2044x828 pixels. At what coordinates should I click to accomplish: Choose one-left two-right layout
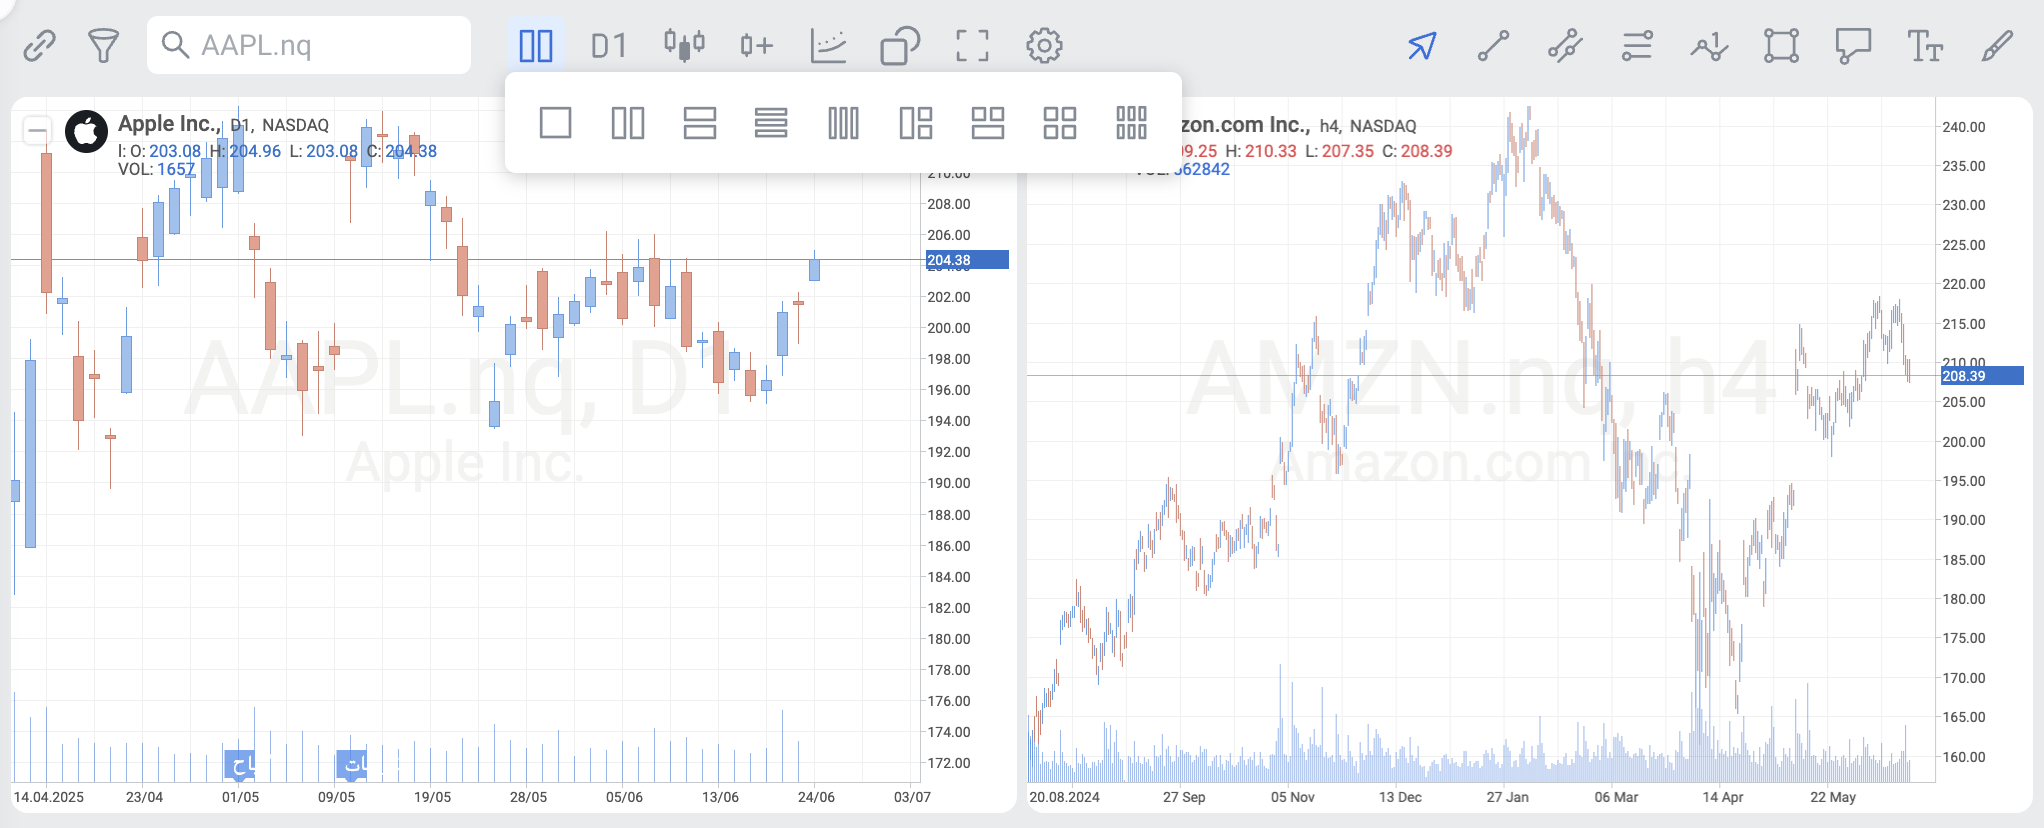(915, 123)
